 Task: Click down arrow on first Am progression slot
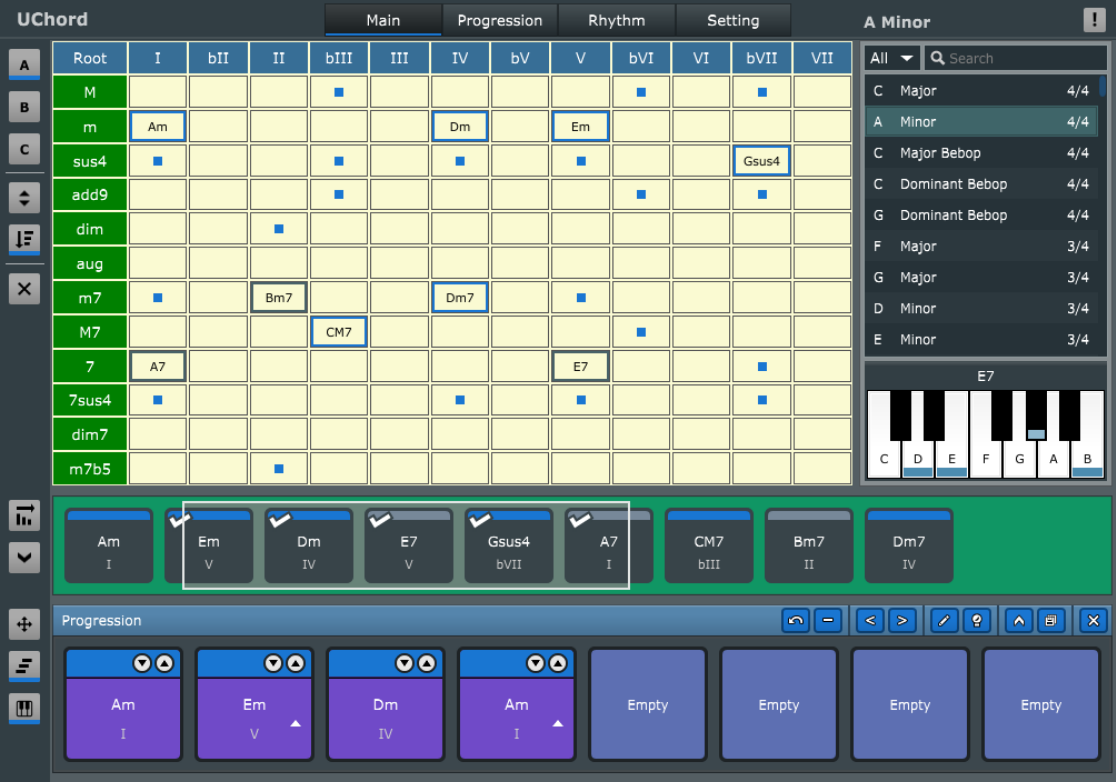tap(142, 663)
